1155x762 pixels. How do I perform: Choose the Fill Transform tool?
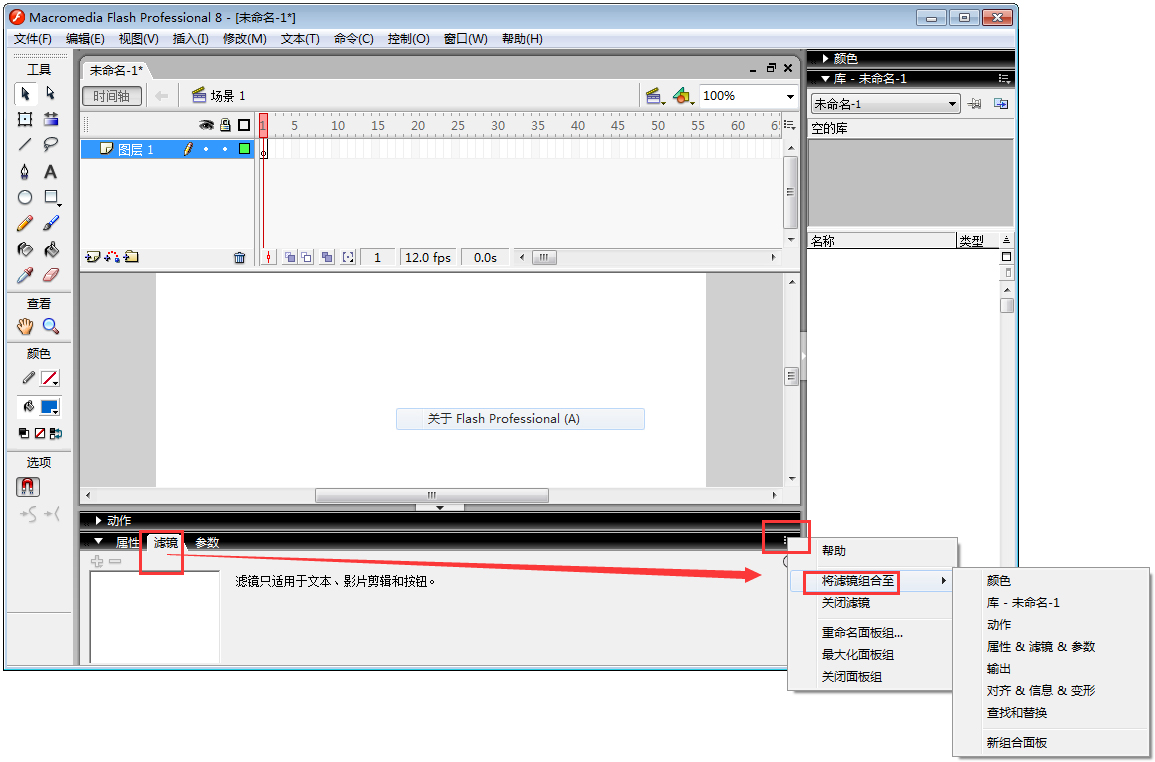[x=50, y=119]
